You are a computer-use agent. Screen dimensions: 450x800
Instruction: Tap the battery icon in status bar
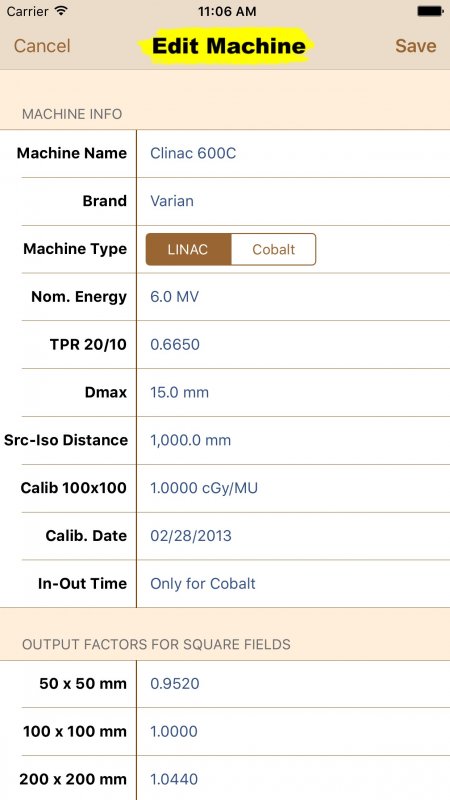pos(430,11)
